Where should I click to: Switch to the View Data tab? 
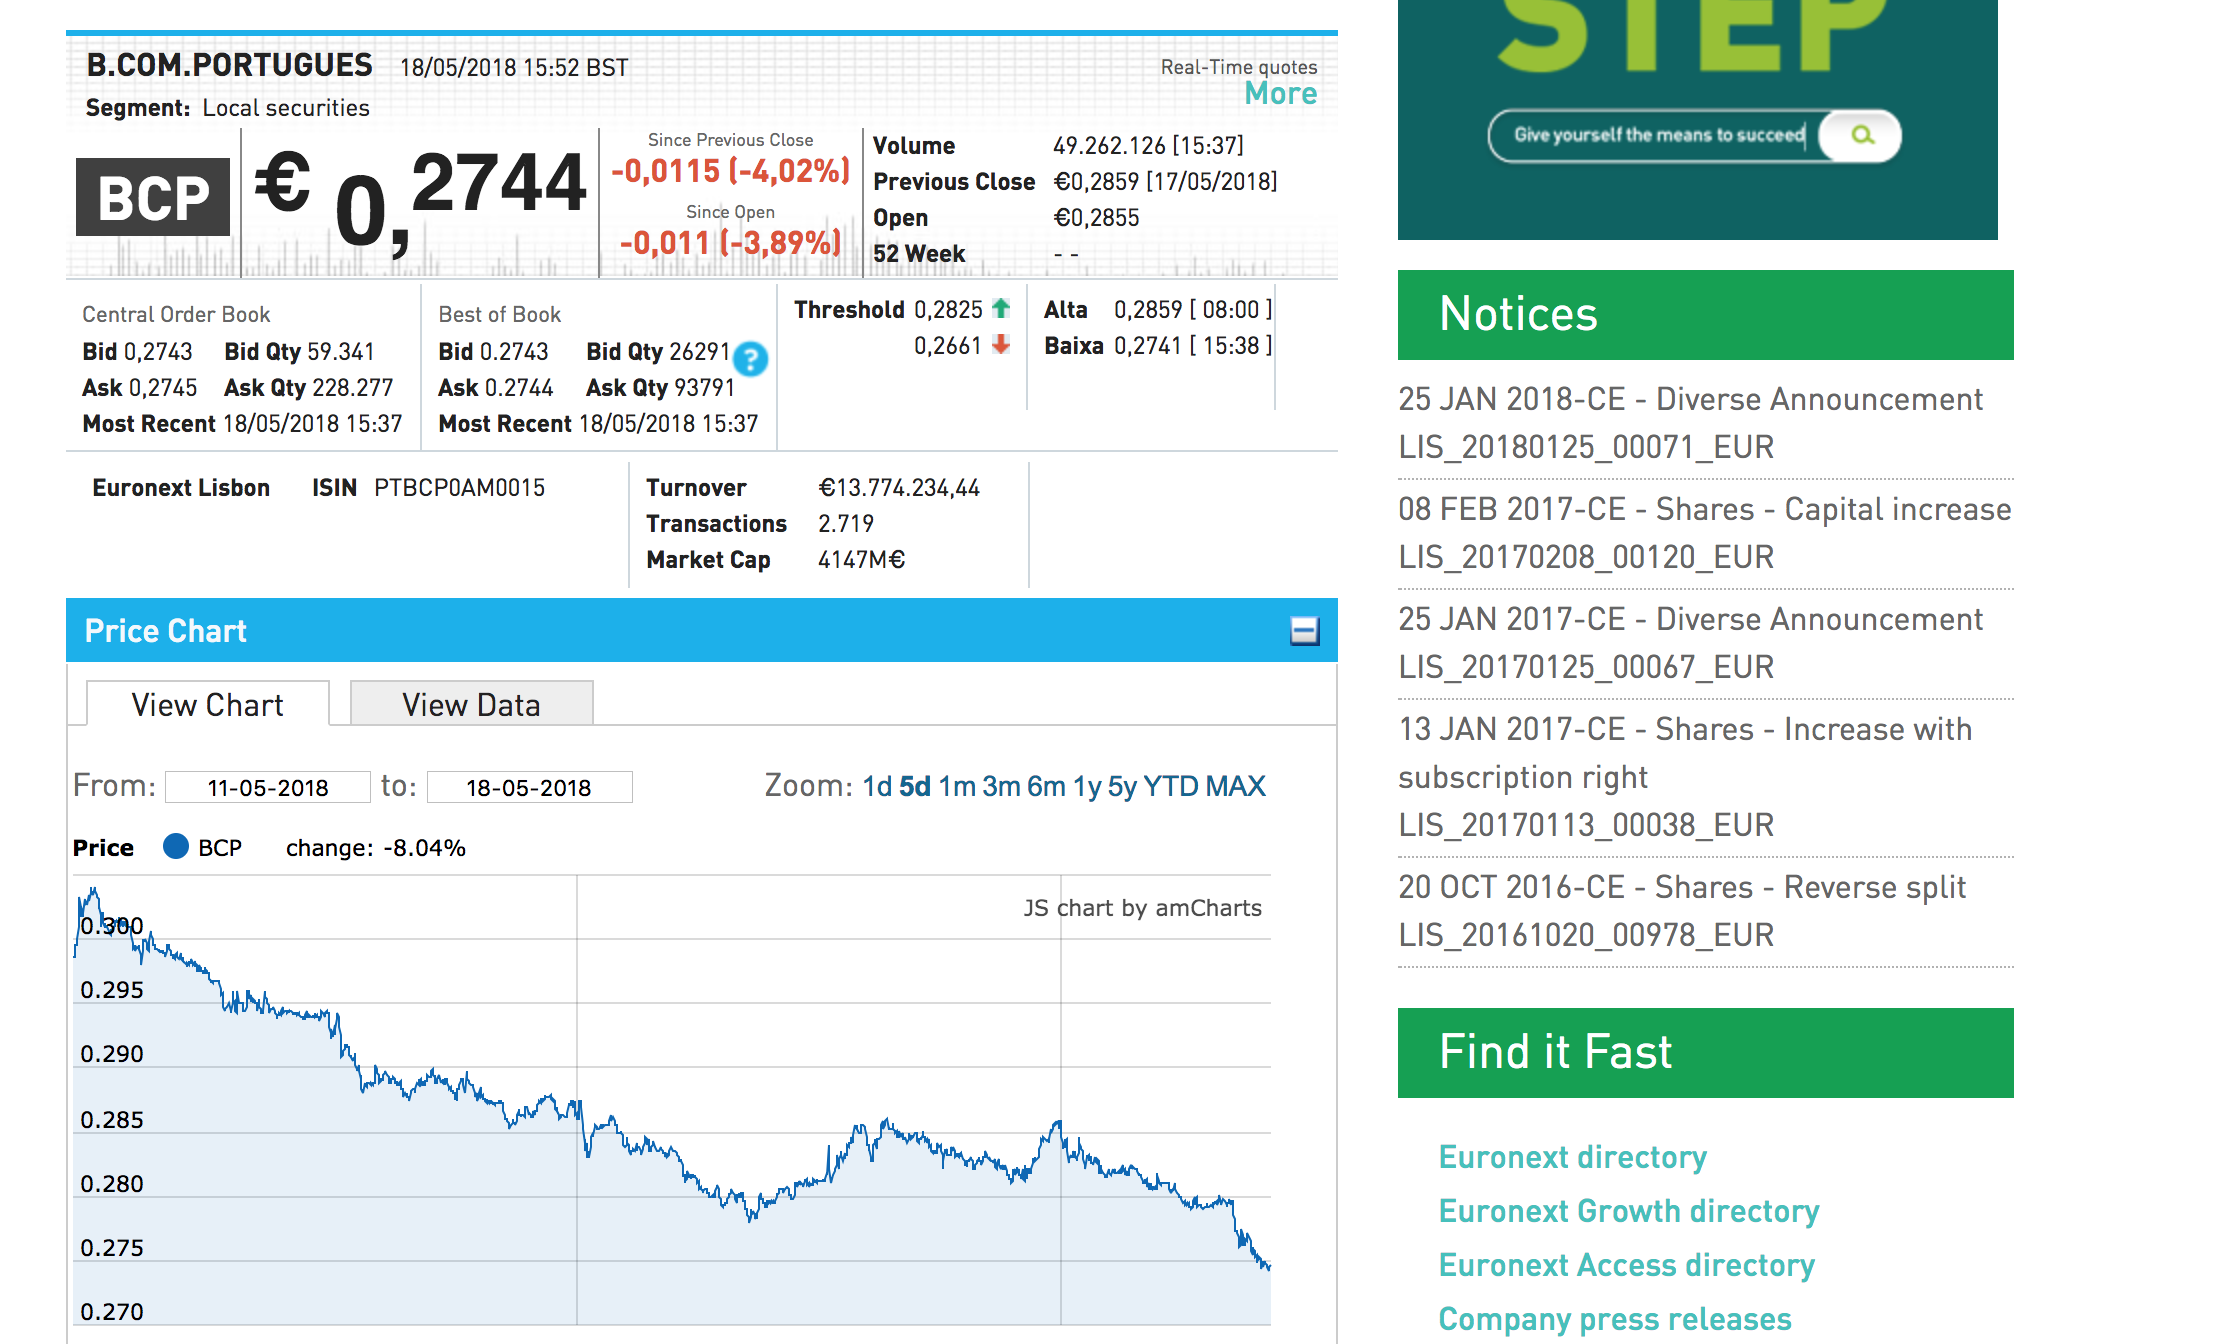coord(471,705)
